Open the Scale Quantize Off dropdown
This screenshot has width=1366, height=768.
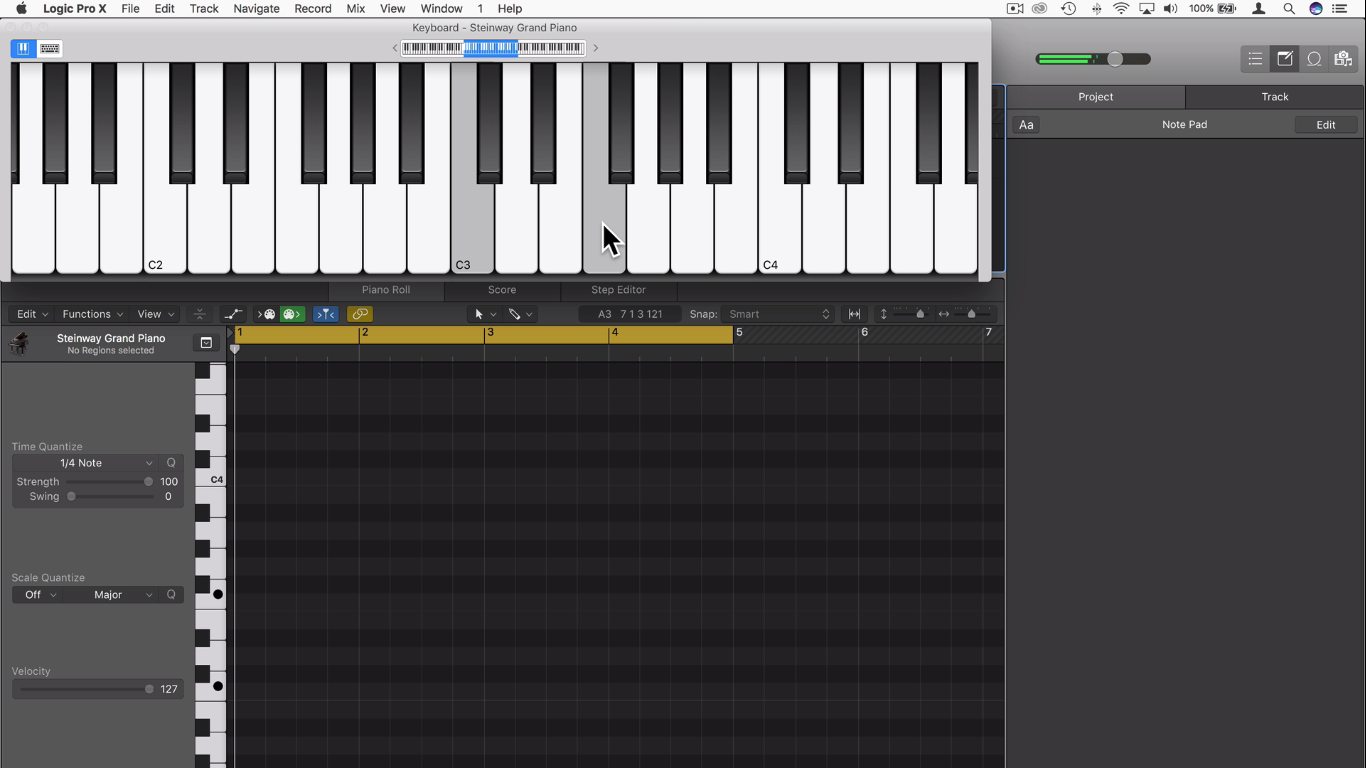(x=38, y=595)
